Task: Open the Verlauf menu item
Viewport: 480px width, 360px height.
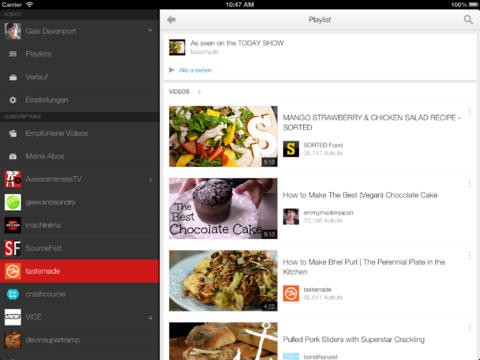Action: point(79,77)
